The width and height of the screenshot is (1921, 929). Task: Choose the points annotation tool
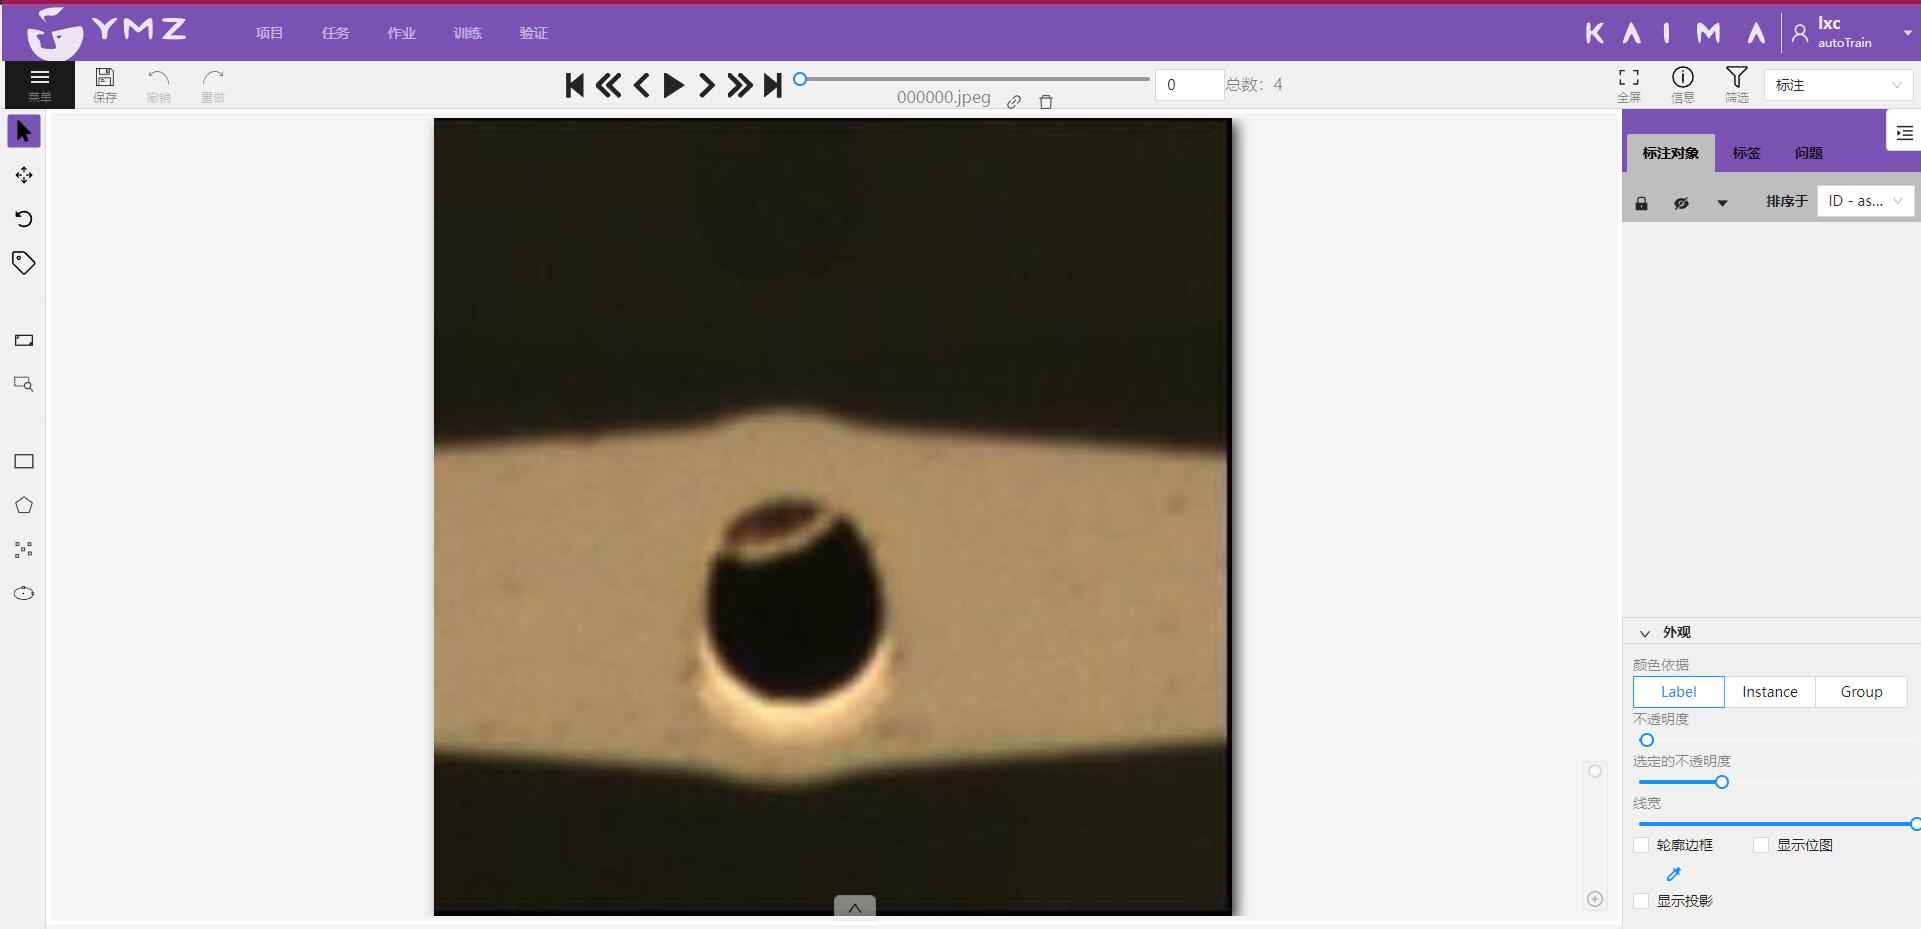coord(24,549)
